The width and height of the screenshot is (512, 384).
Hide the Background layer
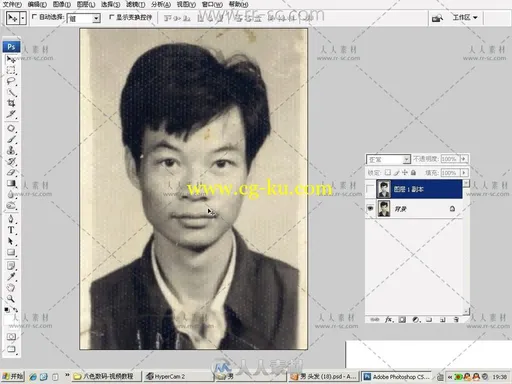(x=370, y=209)
